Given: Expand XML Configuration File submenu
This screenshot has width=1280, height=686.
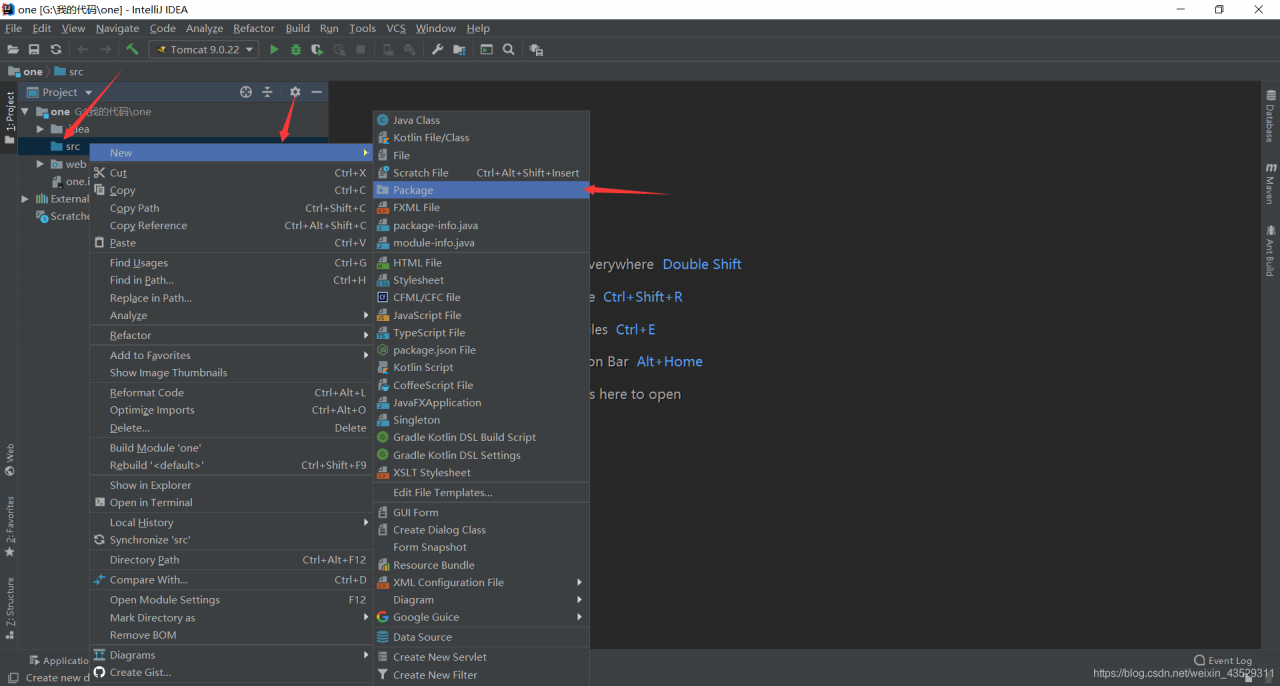Looking at the screenshot, I should (481, 582).
